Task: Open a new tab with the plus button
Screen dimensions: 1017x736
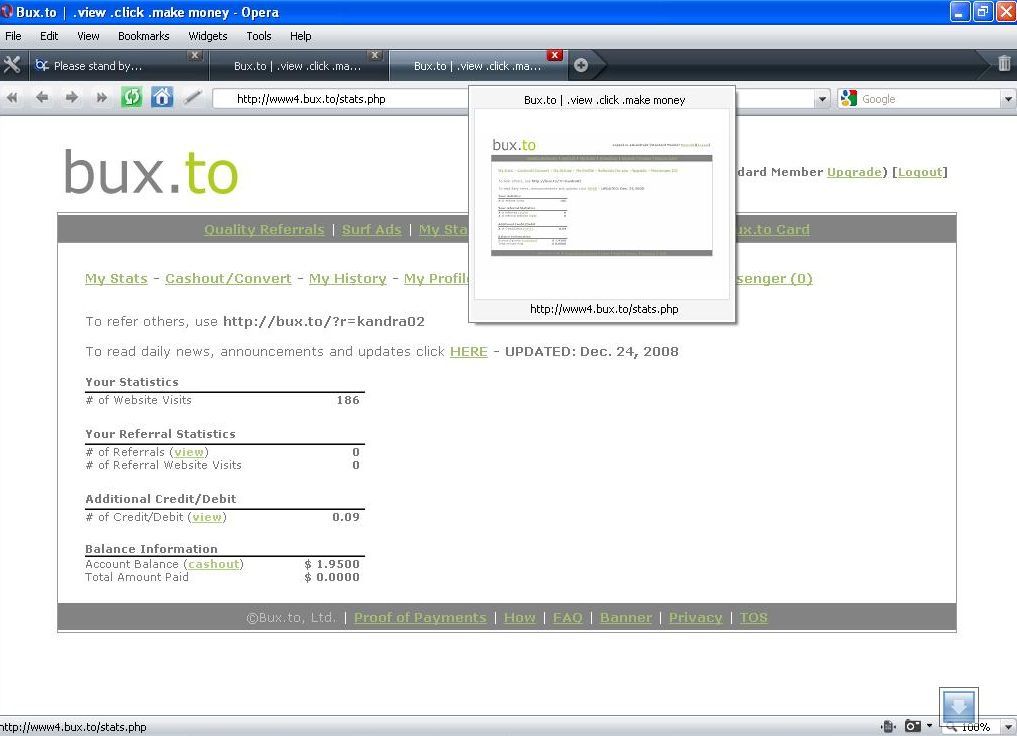Action: (581, 65)
